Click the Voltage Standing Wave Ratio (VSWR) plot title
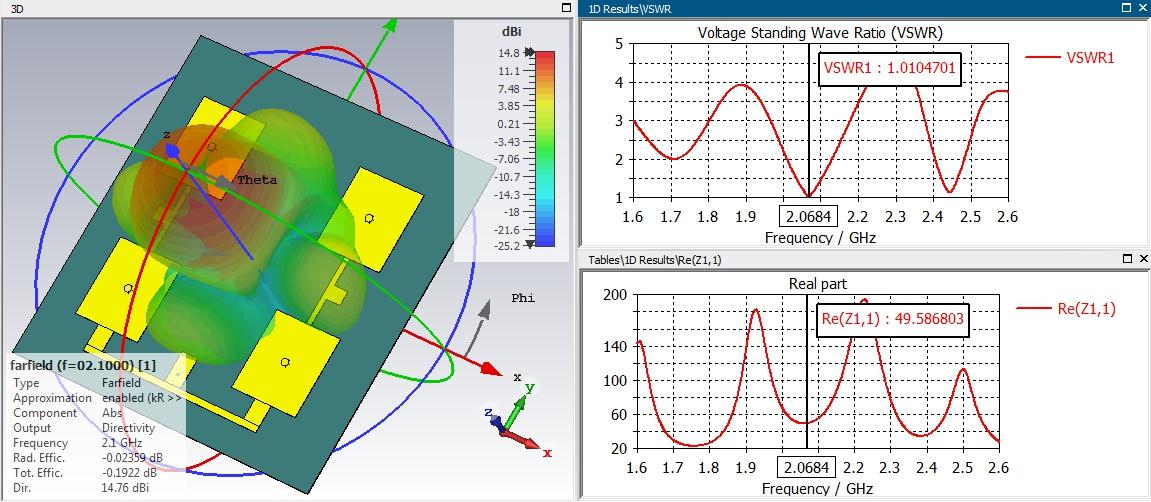This screenshot has height=502, width=1151. (820, 33)
